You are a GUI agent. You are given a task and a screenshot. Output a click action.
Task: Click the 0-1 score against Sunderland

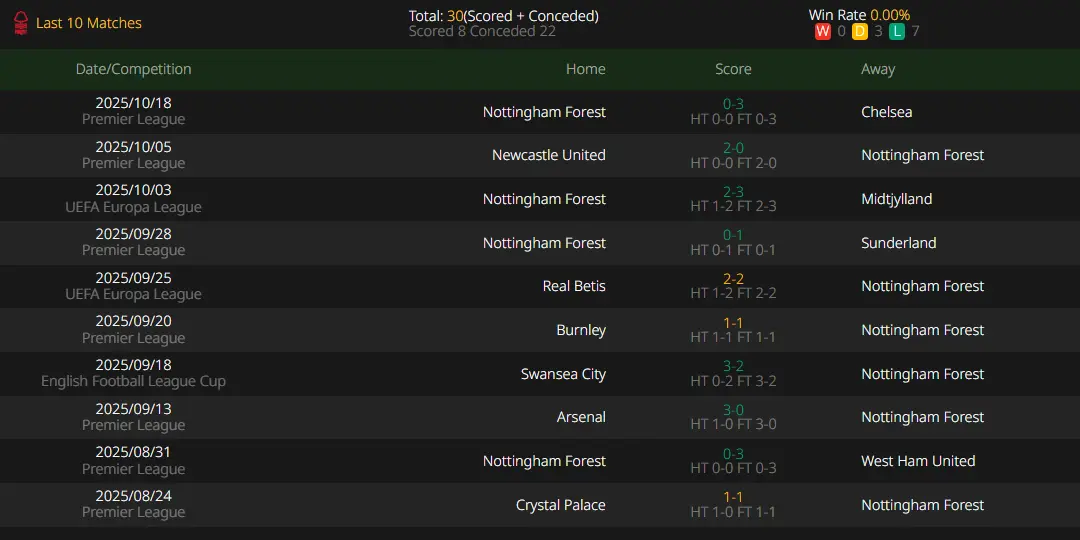[734, 235]
